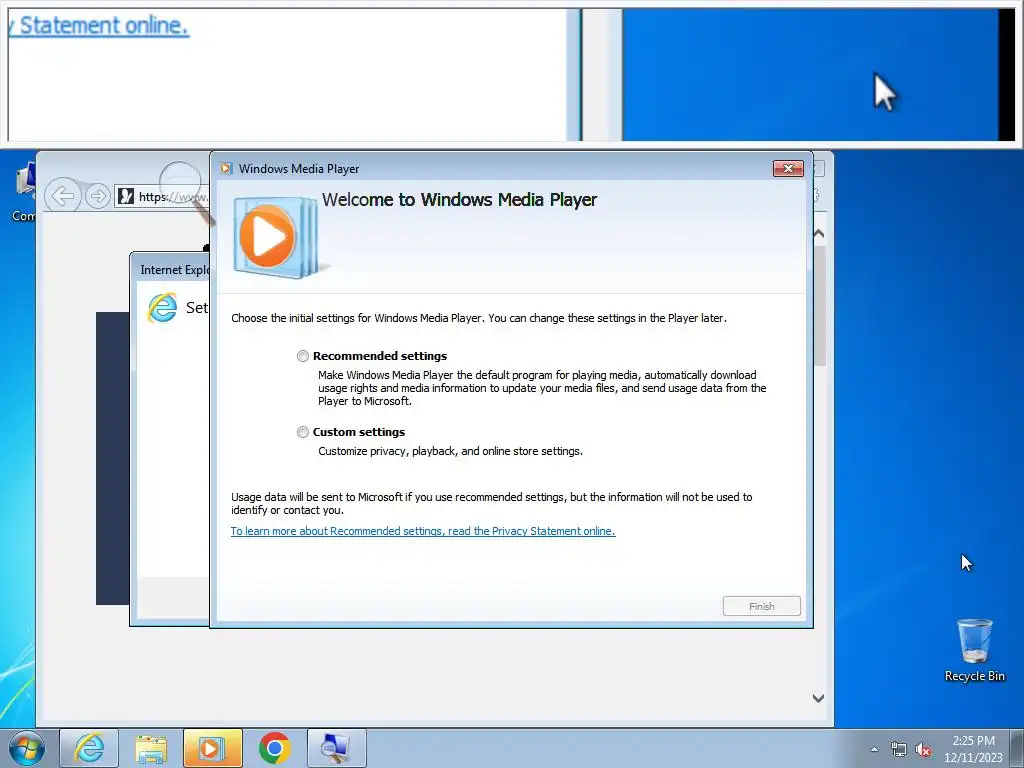Select the Recycle Bin desktop icon

pos(974,650)
